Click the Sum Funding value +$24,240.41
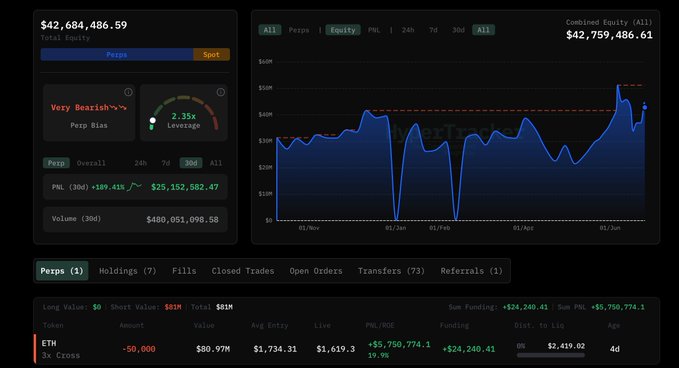This screenshot has width=679, height=368. click(525, 307)
